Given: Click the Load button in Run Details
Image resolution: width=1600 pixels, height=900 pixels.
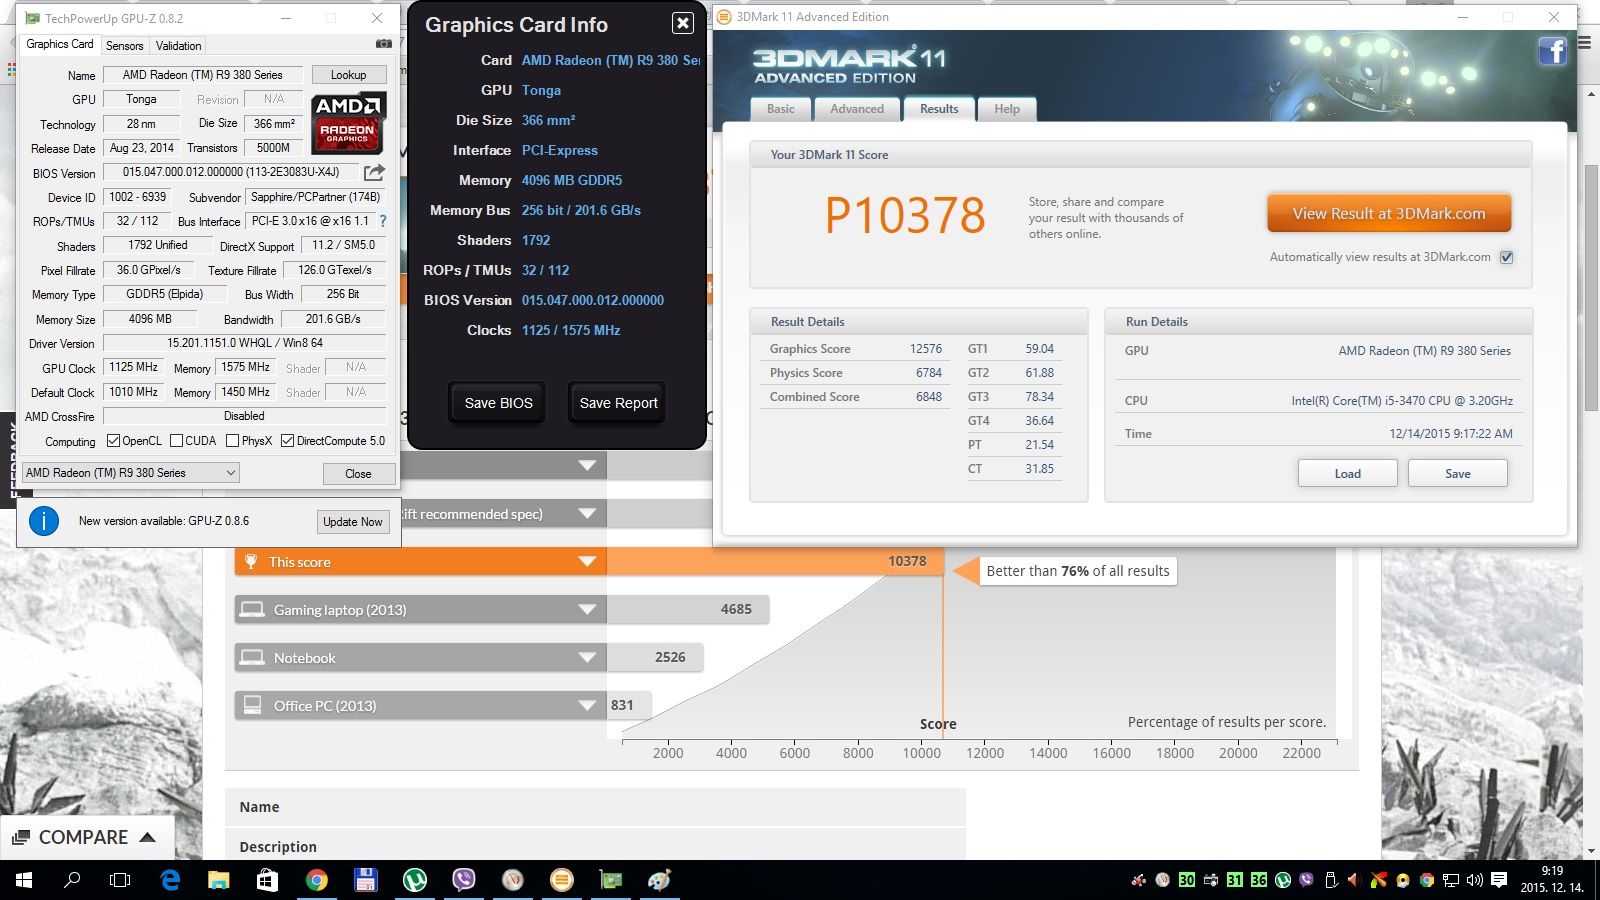Looking at the screenshot, I should (x=1347, y=473).
